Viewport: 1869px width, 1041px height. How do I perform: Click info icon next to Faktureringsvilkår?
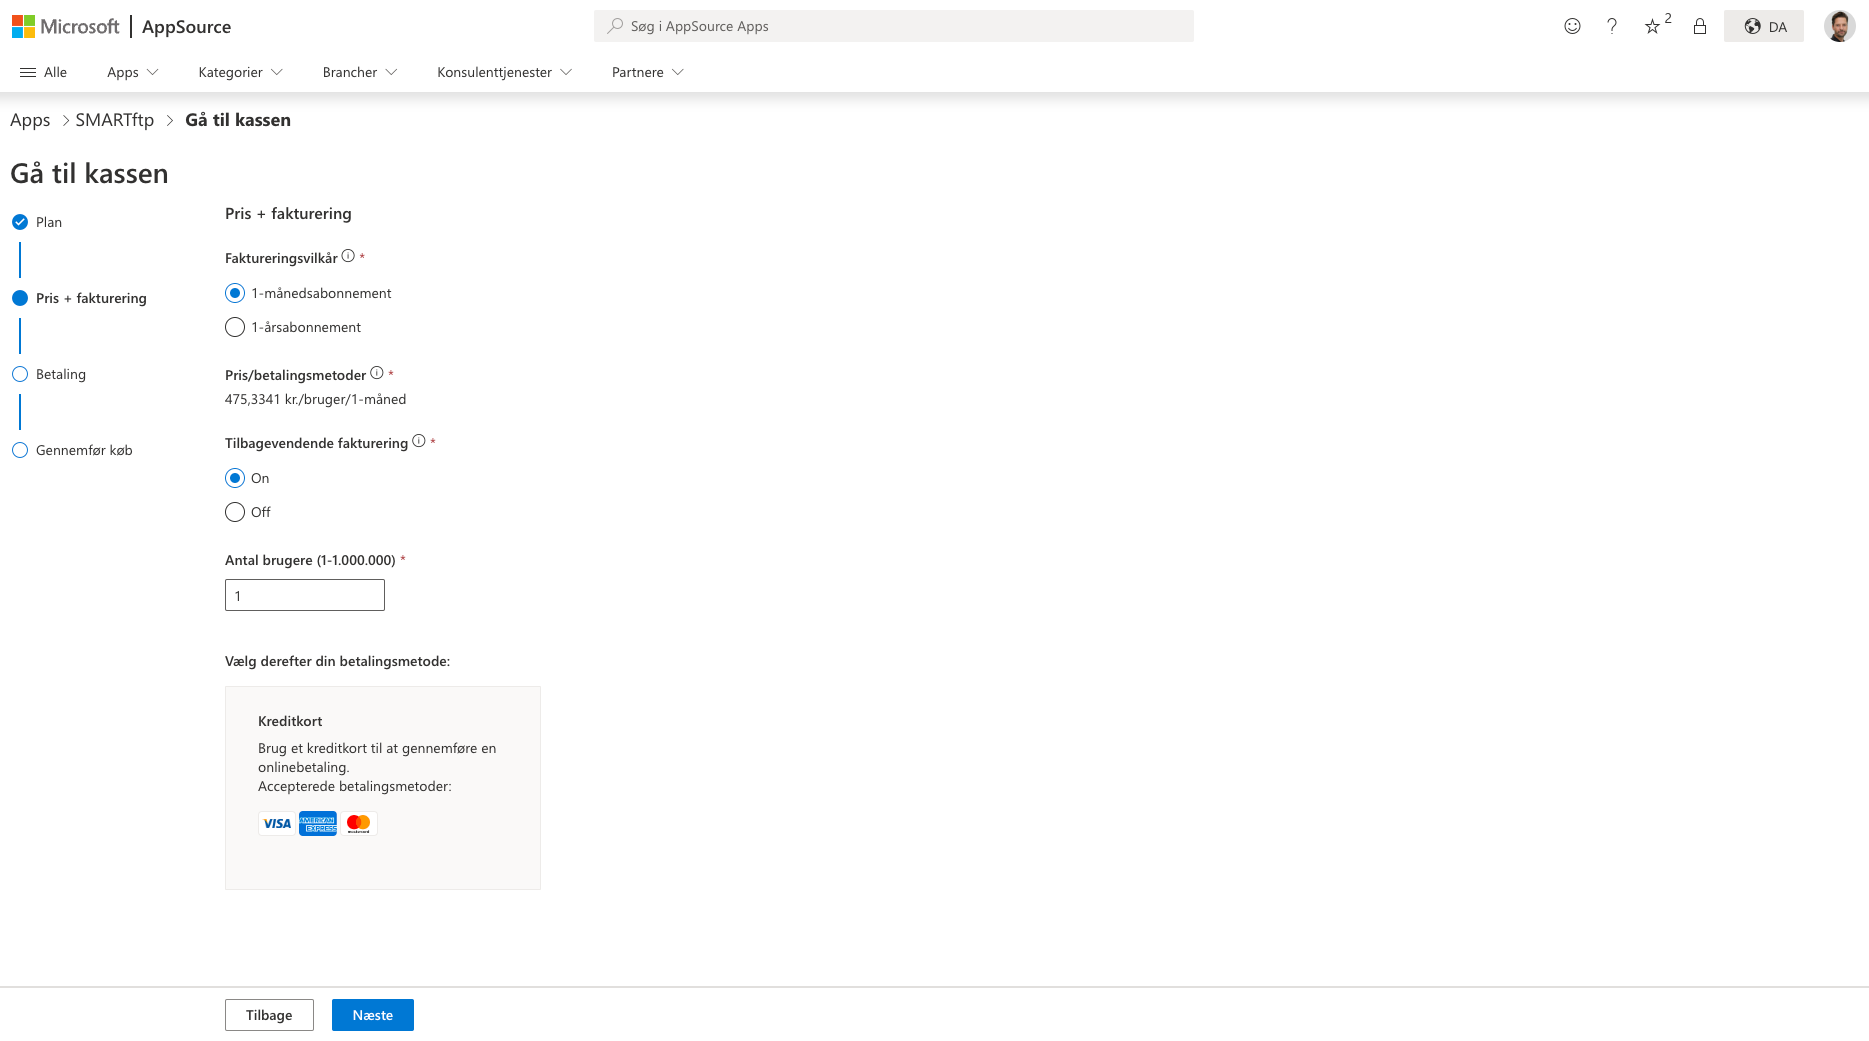point(348,256)
